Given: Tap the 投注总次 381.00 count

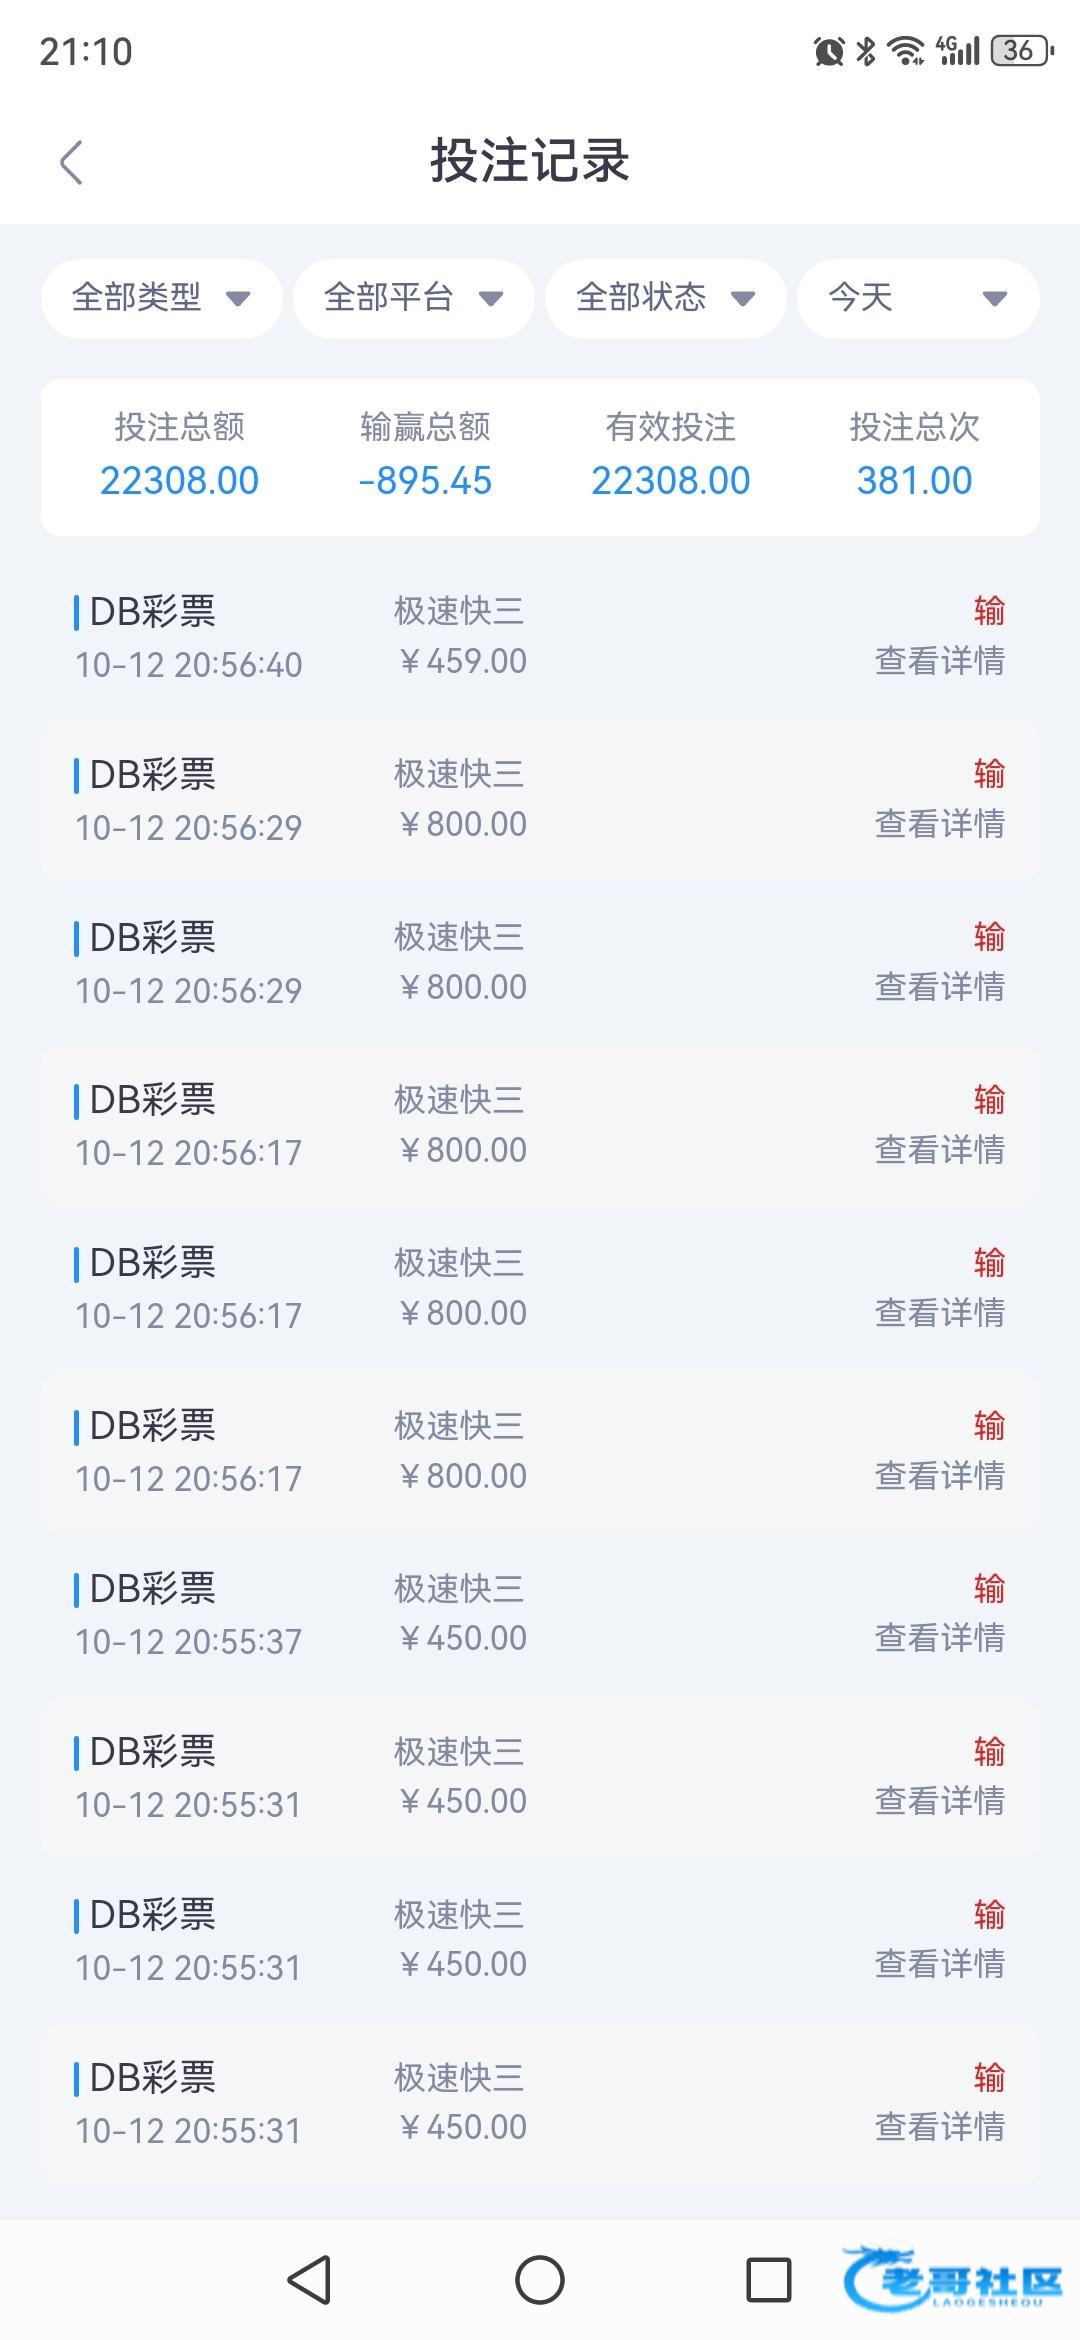Looking at the screenshot, I should click(x=914, y=481).
